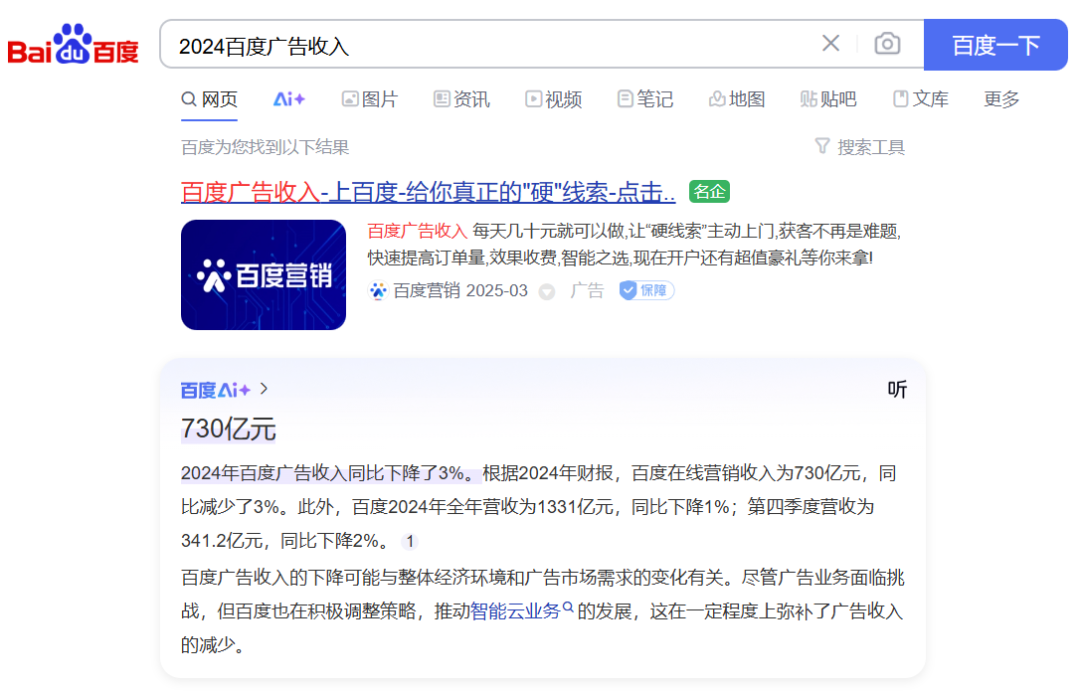Image resolution: width=1080 pixels, height=693 pixels.
Task: Open the 笔记 tab
Action: (645, 99)
